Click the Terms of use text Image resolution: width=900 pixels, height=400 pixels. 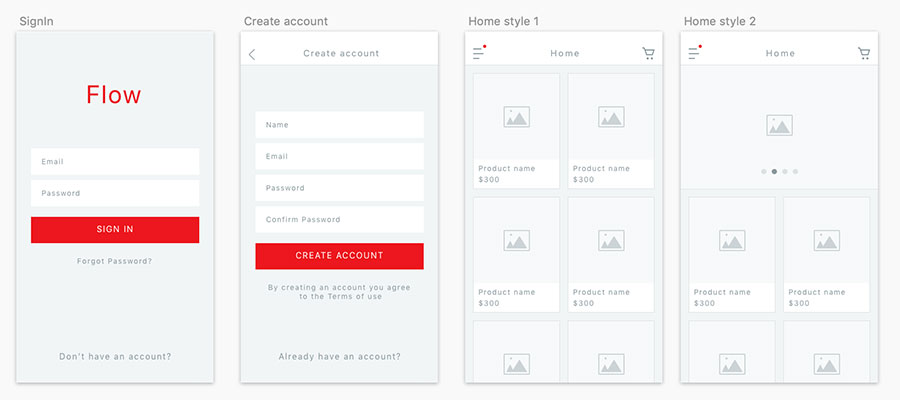point(355,297)
